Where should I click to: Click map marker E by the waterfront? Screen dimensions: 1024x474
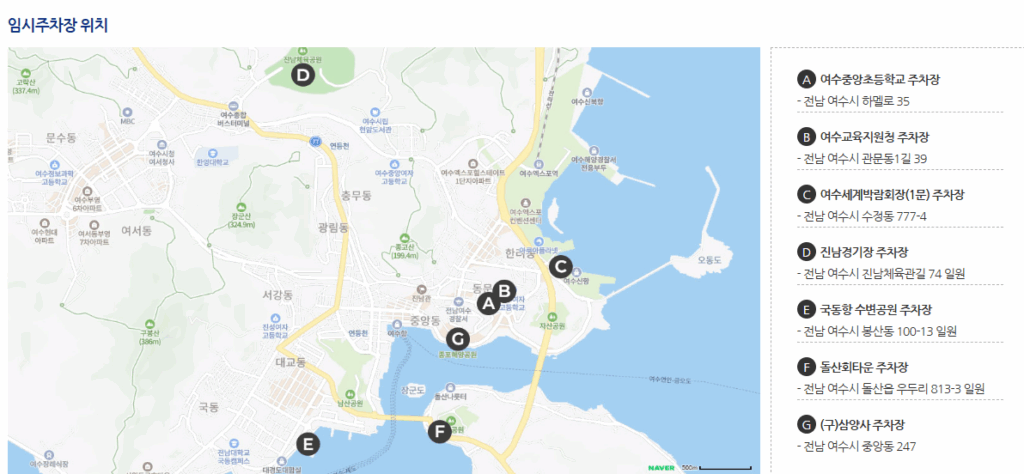pos(308,444)
